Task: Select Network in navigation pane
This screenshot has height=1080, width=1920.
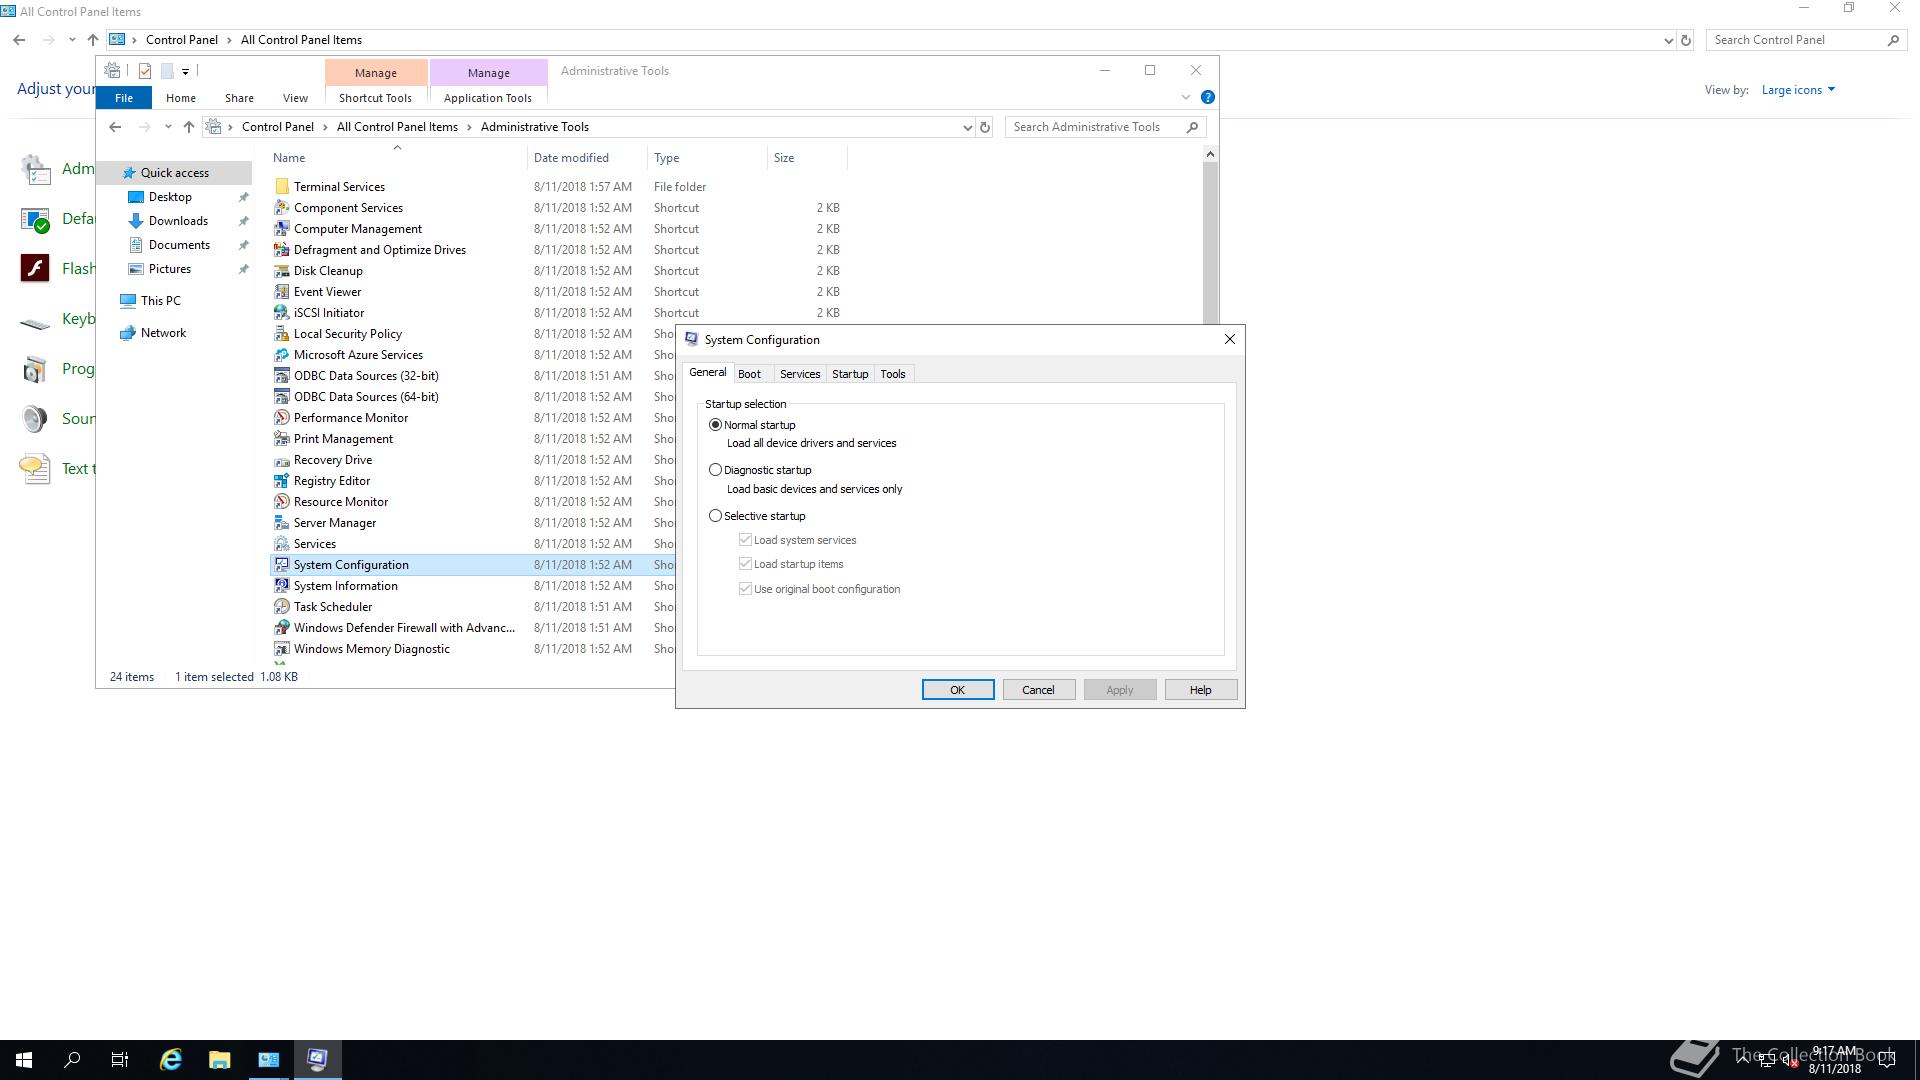Action: pos(163,333)
